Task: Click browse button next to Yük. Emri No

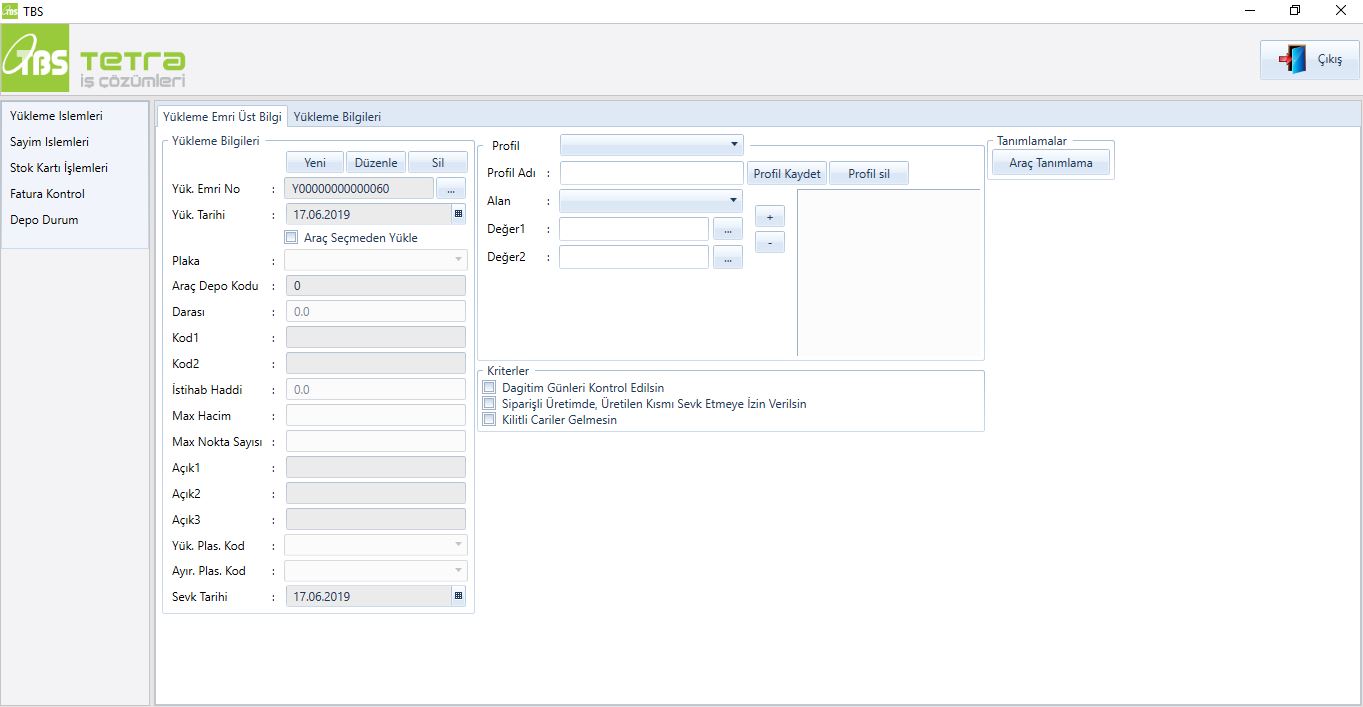Action: [451, 188]
